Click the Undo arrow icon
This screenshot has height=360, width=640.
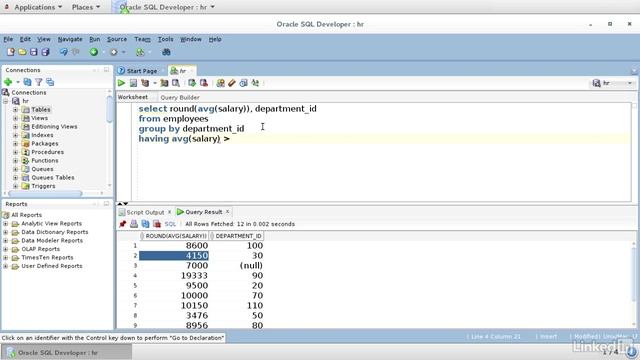click(64, 52)
